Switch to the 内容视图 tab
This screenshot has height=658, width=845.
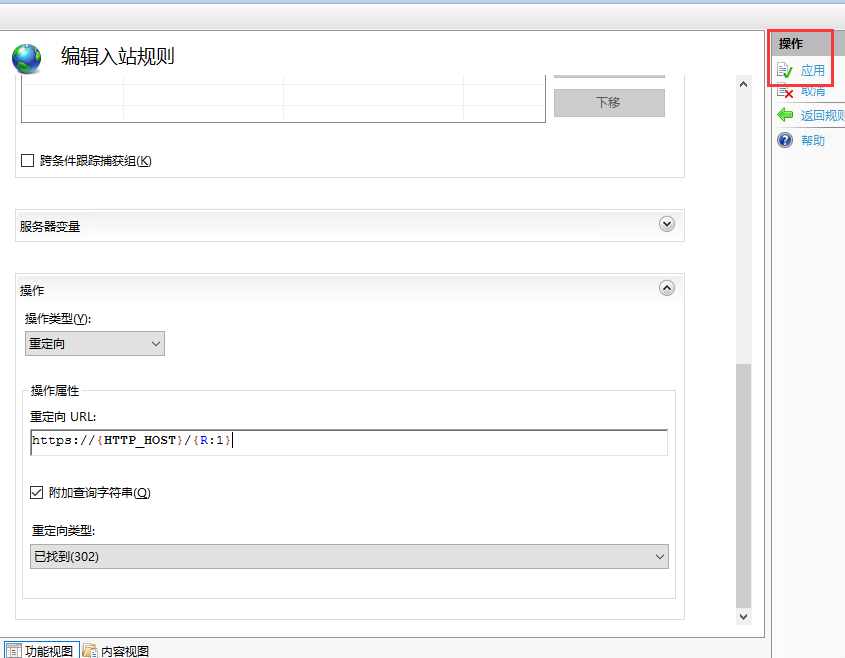pyautogui.click(x=116, y=650)
